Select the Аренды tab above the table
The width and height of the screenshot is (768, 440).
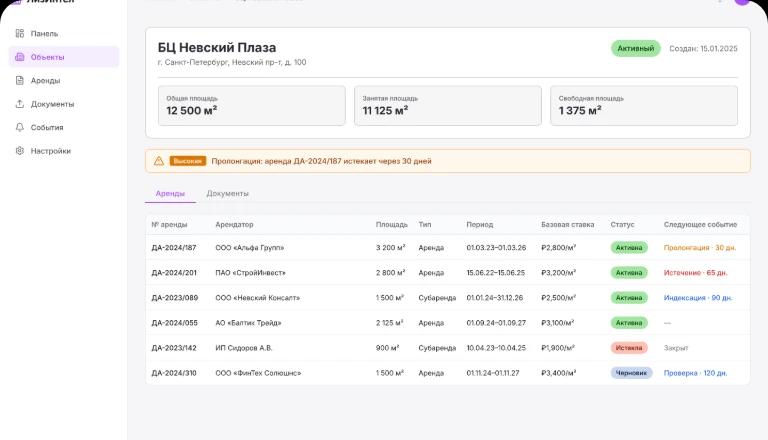coord(170,193)
